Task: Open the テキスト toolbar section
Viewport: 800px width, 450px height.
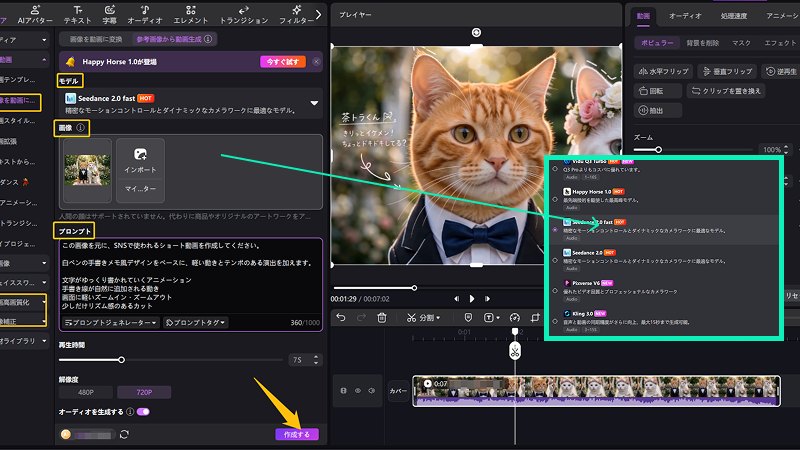Action: pyautogui.click(x=78, y=15)
